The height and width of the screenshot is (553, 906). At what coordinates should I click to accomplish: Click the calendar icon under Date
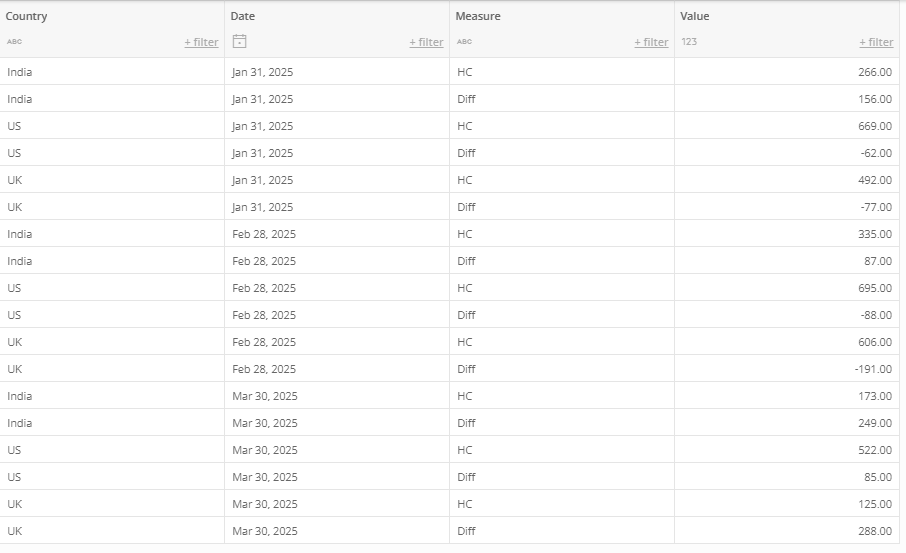pos(239,41)
